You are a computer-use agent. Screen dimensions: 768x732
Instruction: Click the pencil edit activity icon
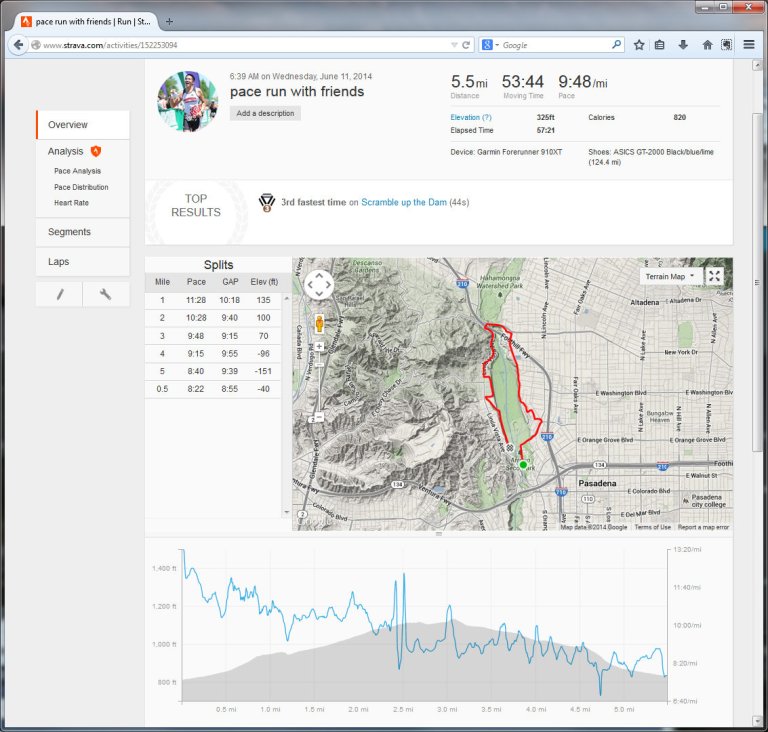(x=59, y=294)
